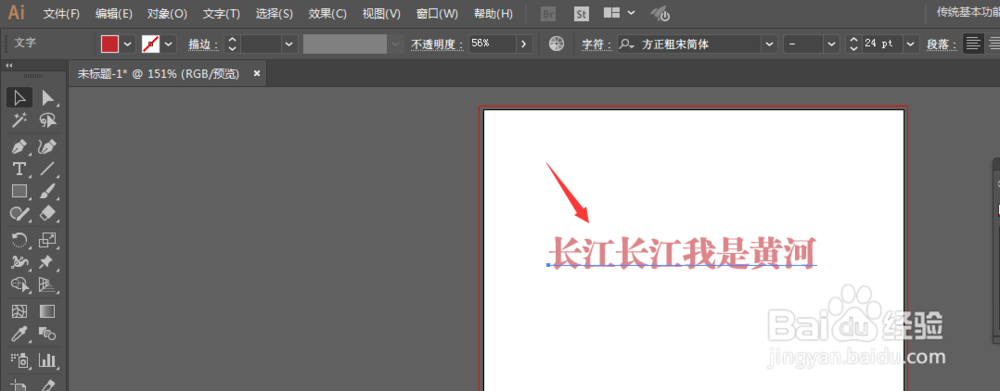Select the Perspective Grid tool
The width and height of the screenshot is (1000, 391).
48,284
